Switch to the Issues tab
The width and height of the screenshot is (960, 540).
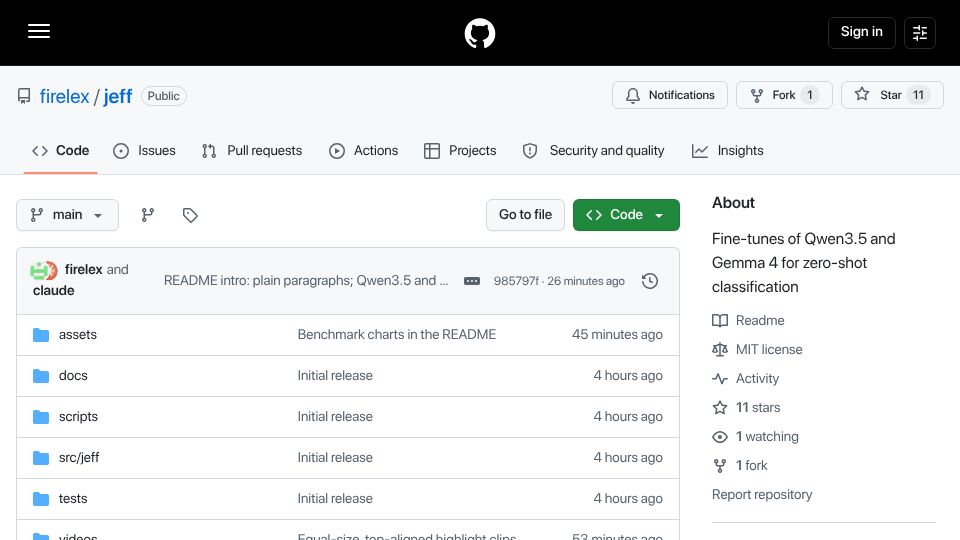(x=144, y=151)
